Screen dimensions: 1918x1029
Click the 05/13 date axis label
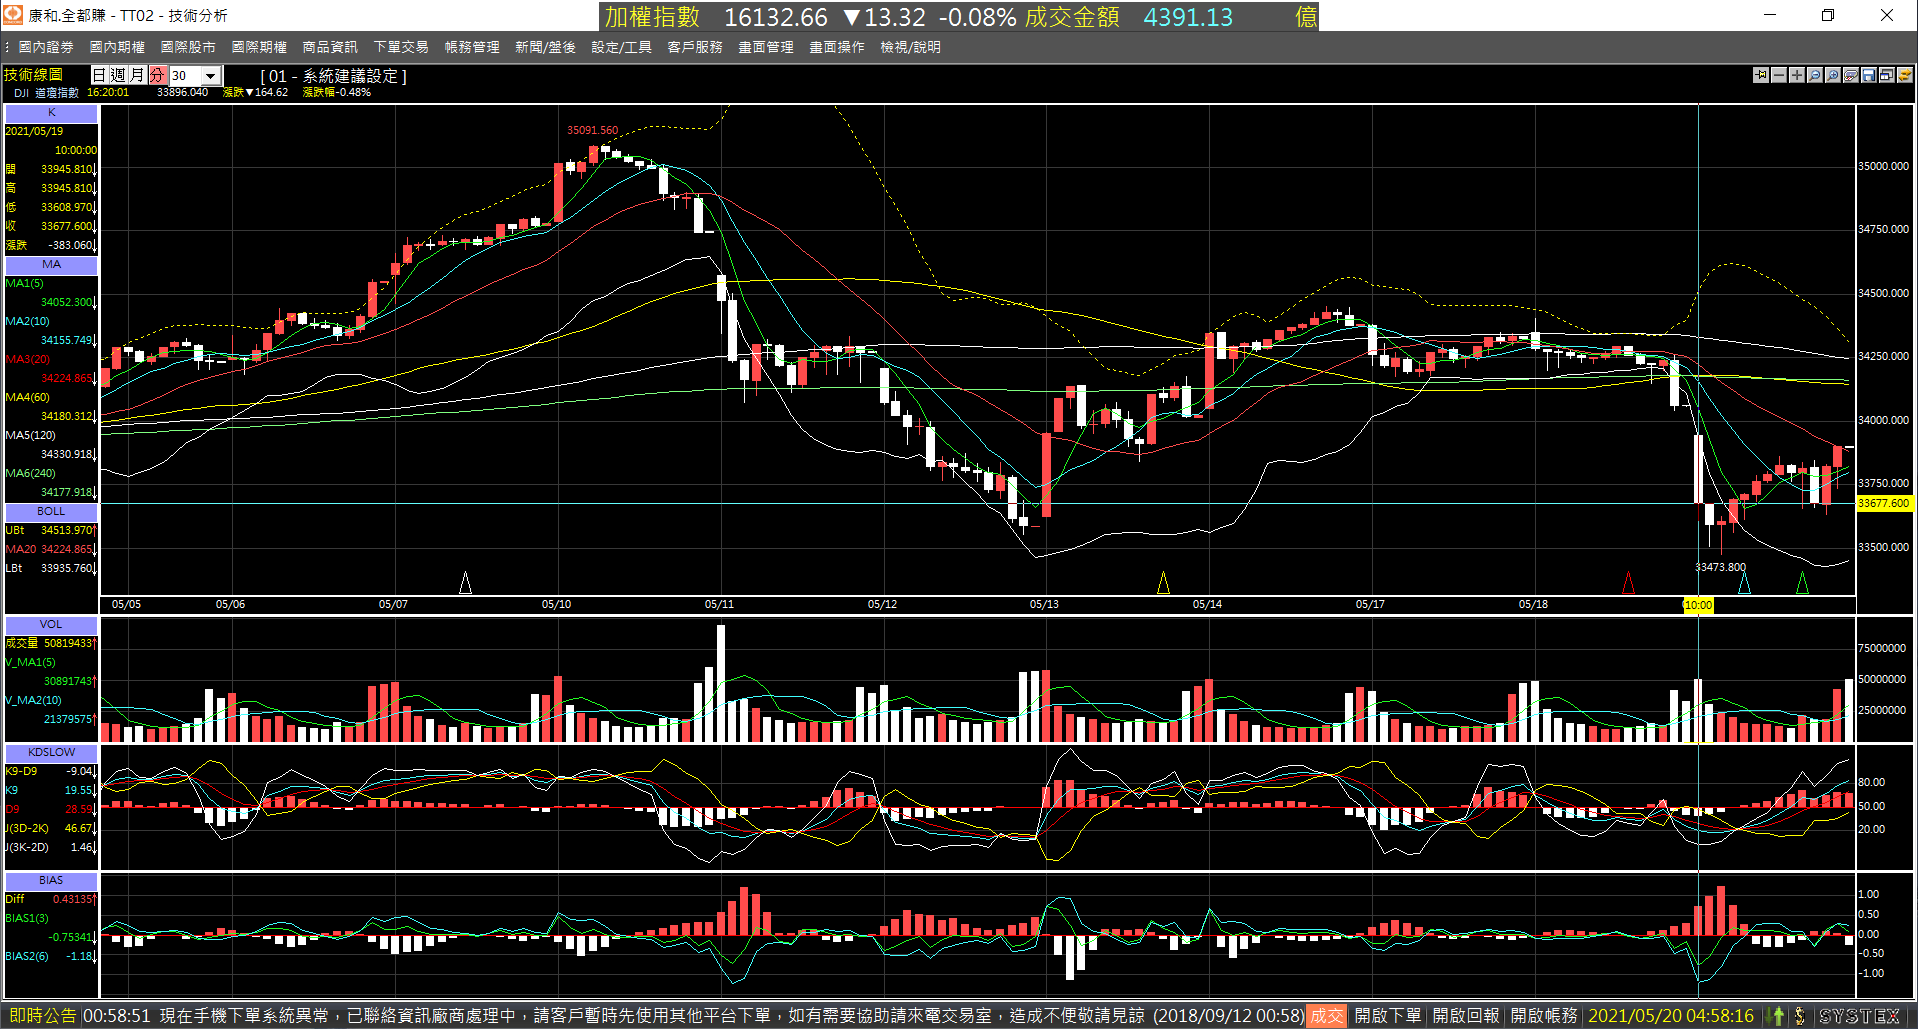tap(1044, 605)
